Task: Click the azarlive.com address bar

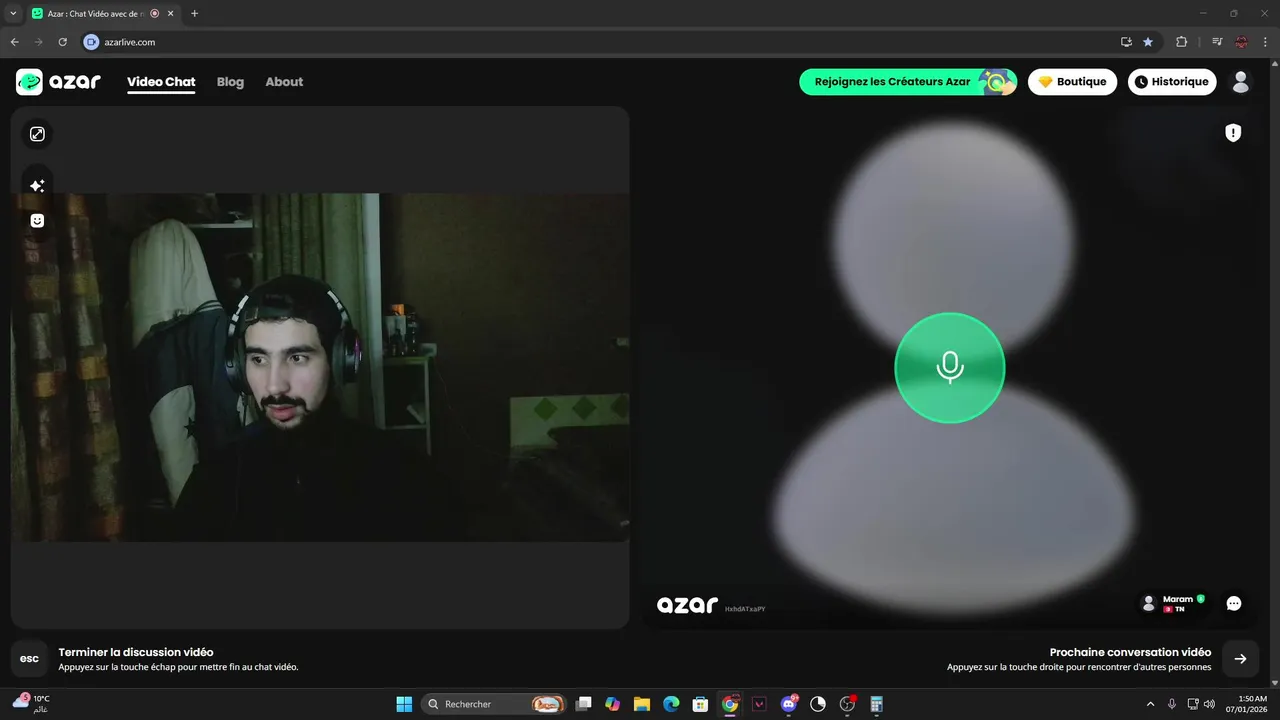Action: (600, 42)
